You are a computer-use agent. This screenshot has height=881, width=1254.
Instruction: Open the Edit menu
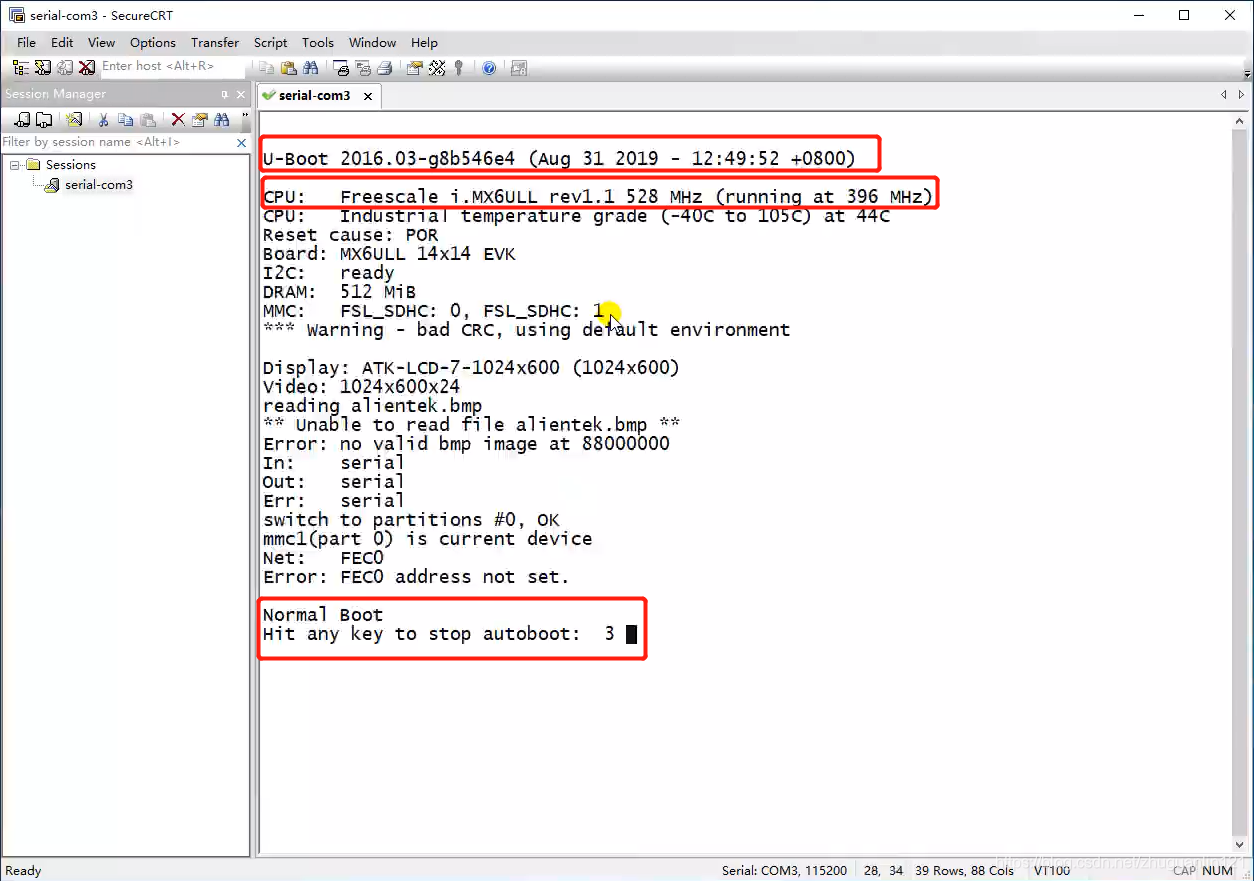pos(62,43)
